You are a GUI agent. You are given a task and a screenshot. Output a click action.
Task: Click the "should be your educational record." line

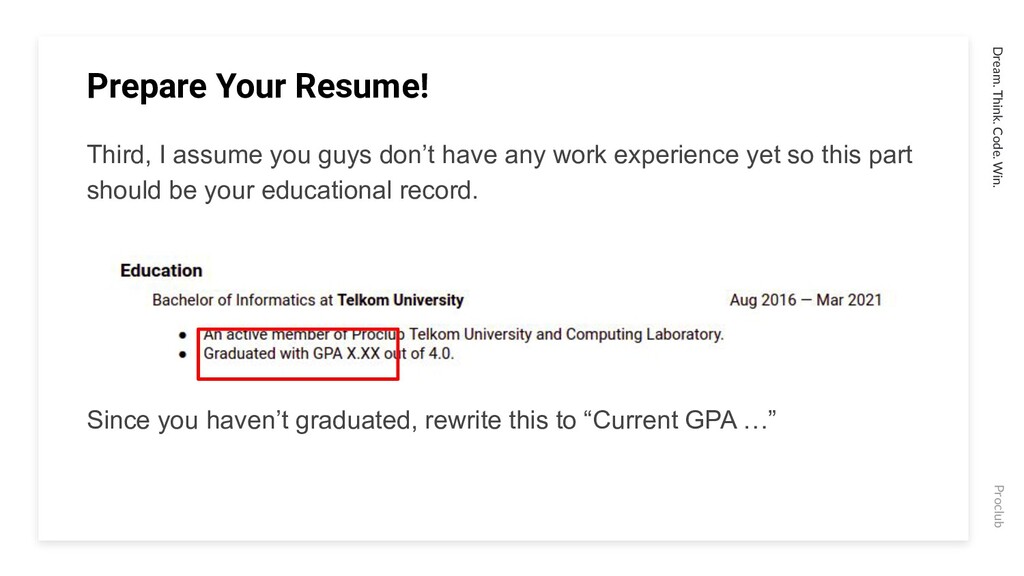283,191
